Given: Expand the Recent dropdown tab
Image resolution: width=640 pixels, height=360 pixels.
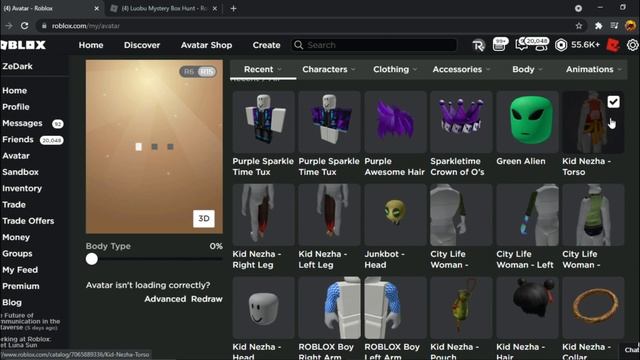Looking at the screenshot, I should (x=263, y=69).
